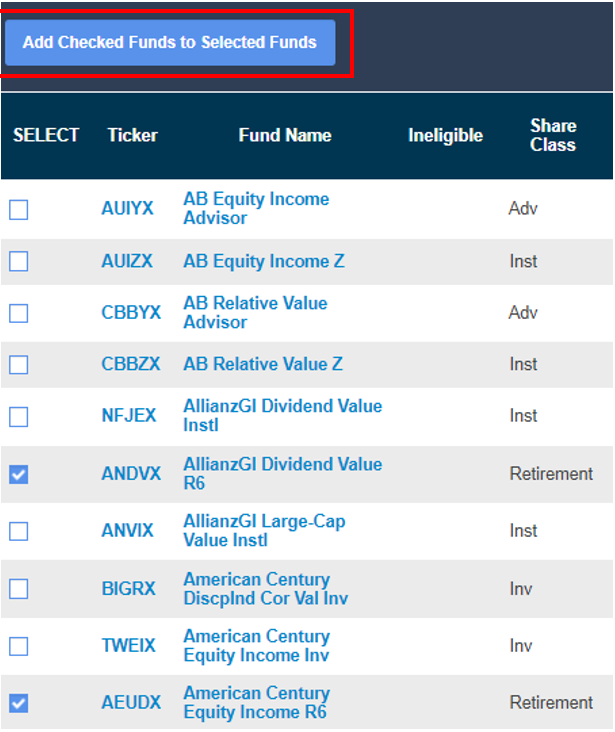
Task: Open the ANDVX ticker link
Action: 131,473
